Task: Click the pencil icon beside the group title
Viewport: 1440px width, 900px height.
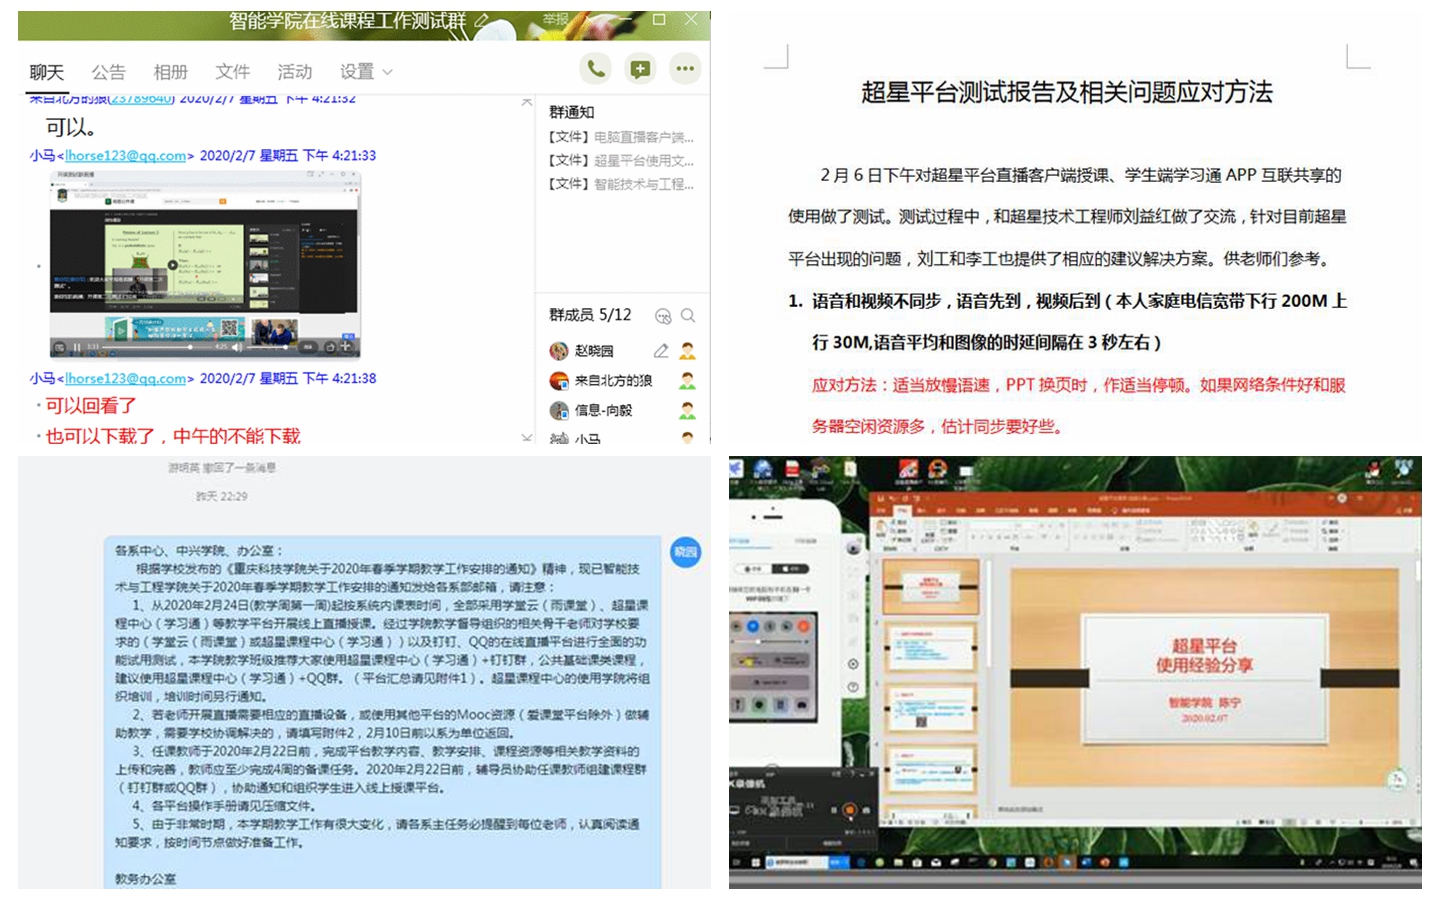Action: coord(482,20)
